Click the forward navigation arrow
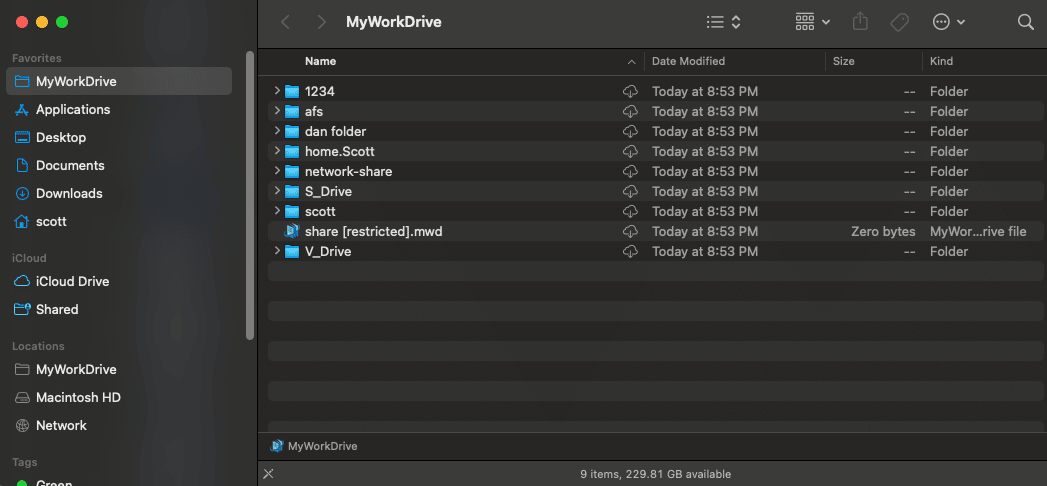Viewport: 1047px width, 486px height. pyautogui.click(x=320, y=22)
